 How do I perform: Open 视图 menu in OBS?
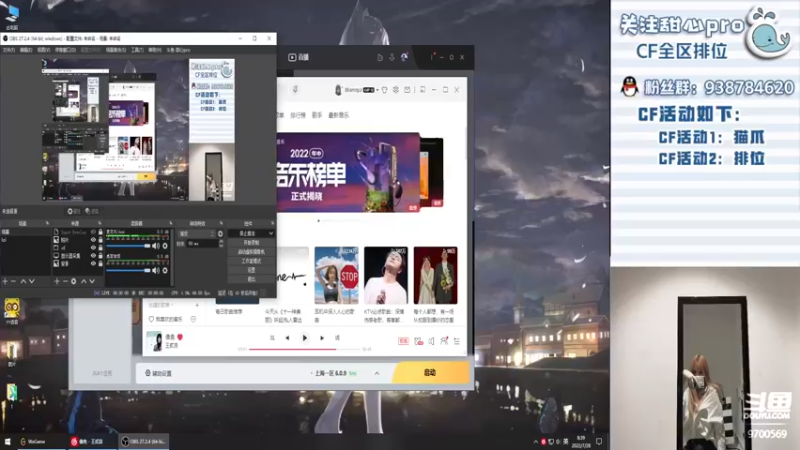click(x=43, y=50)
